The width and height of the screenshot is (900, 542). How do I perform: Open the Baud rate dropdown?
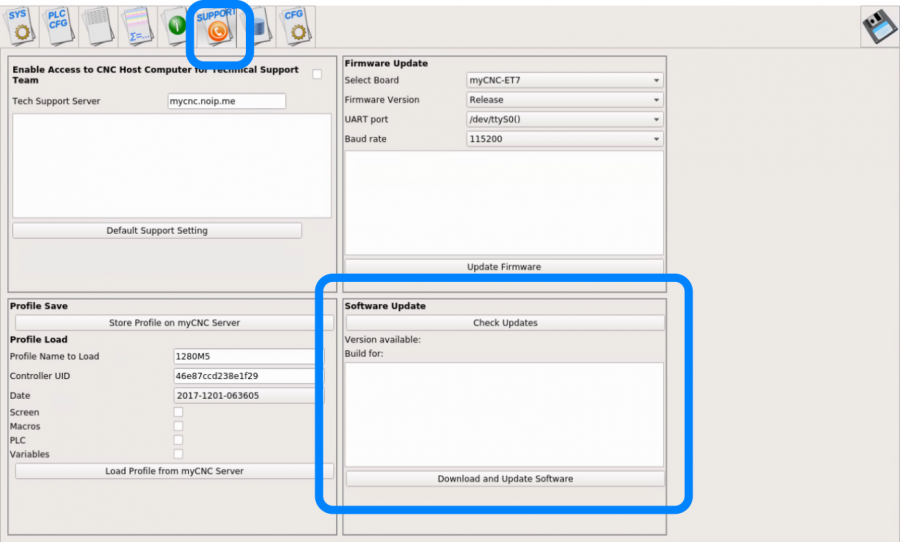(564, 139)
